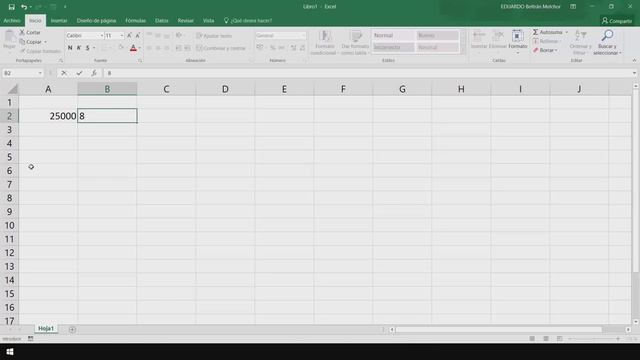Apply Incorrecto cell style
Image resolution: width=640 pixels, height=360 pixels.
click(393, 47)
